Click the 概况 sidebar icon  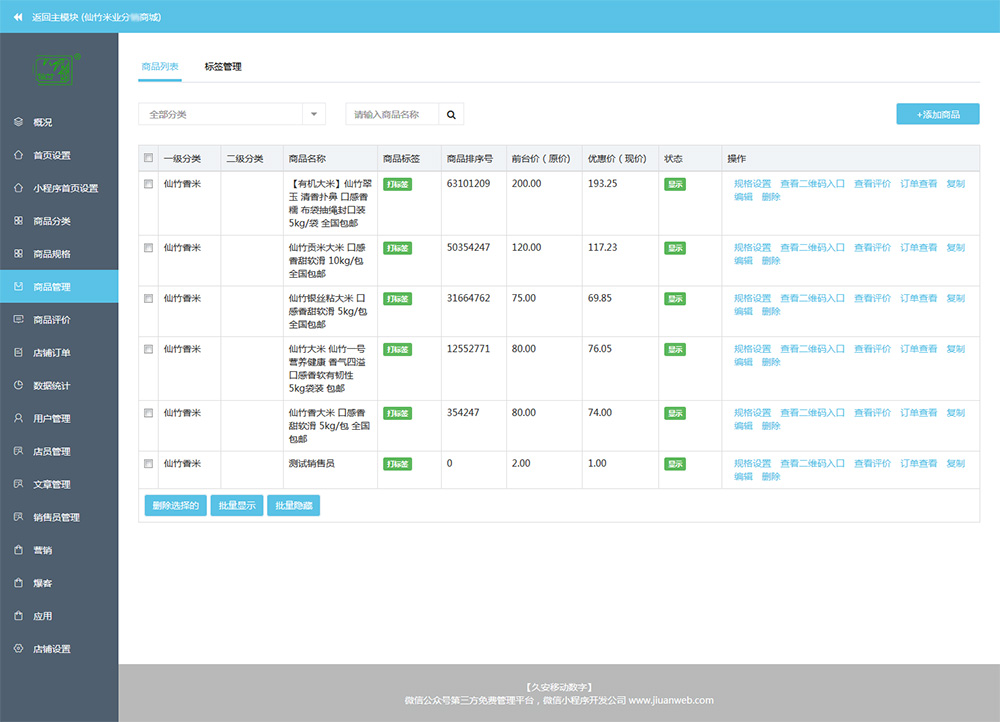coord(18,122)
